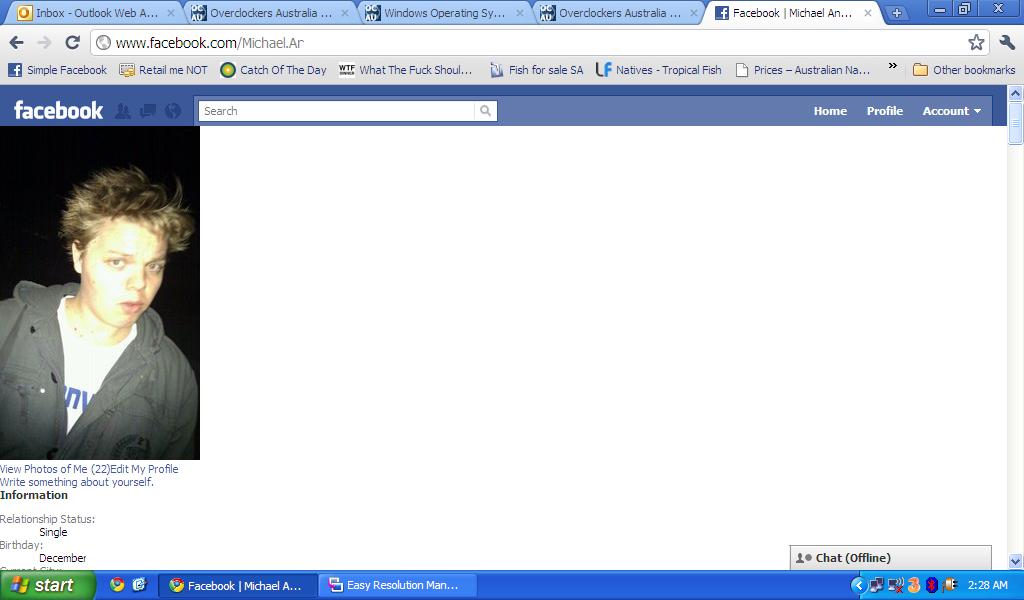Click the 2:28 AM clock
This screenshot has width=1024, height=600.
(x=987, y=585)
